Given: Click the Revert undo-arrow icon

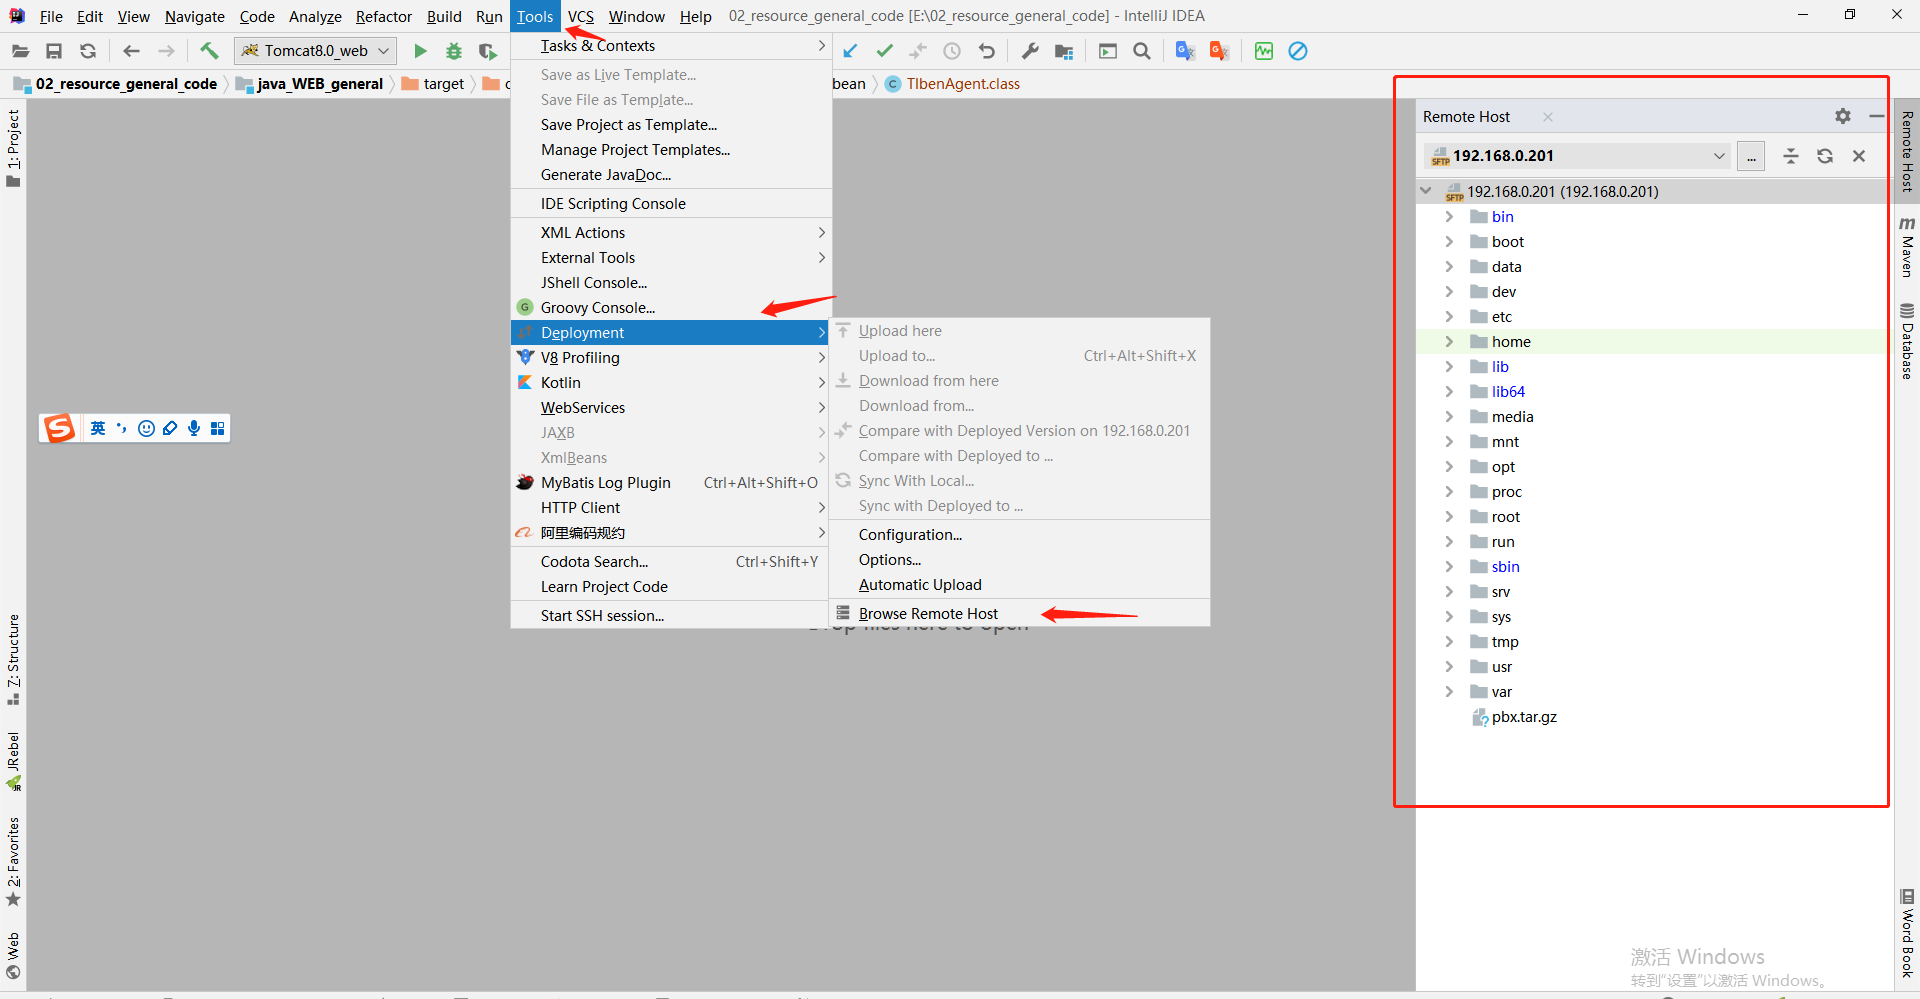Looking at the screenshot, I should pyautogui.click(x=987, y=51).
